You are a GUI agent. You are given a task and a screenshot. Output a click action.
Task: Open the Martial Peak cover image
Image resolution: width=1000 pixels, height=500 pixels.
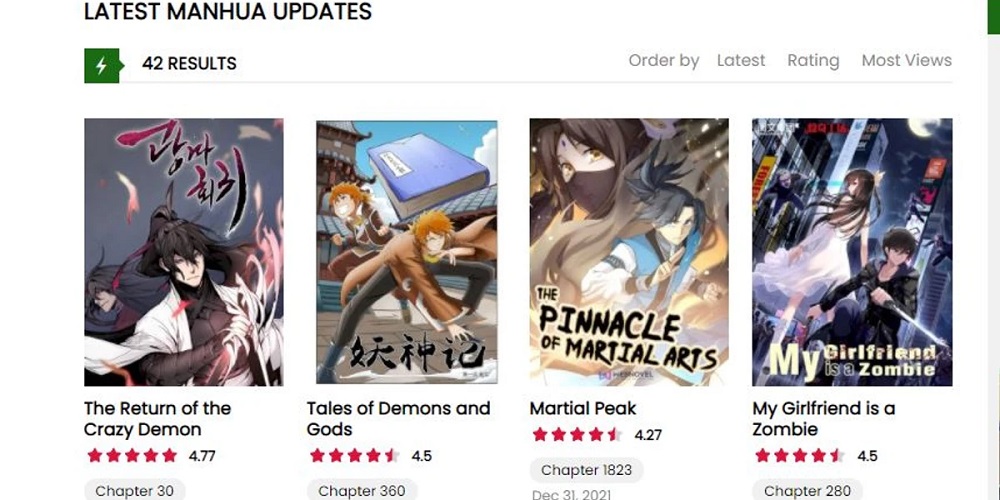629,252
